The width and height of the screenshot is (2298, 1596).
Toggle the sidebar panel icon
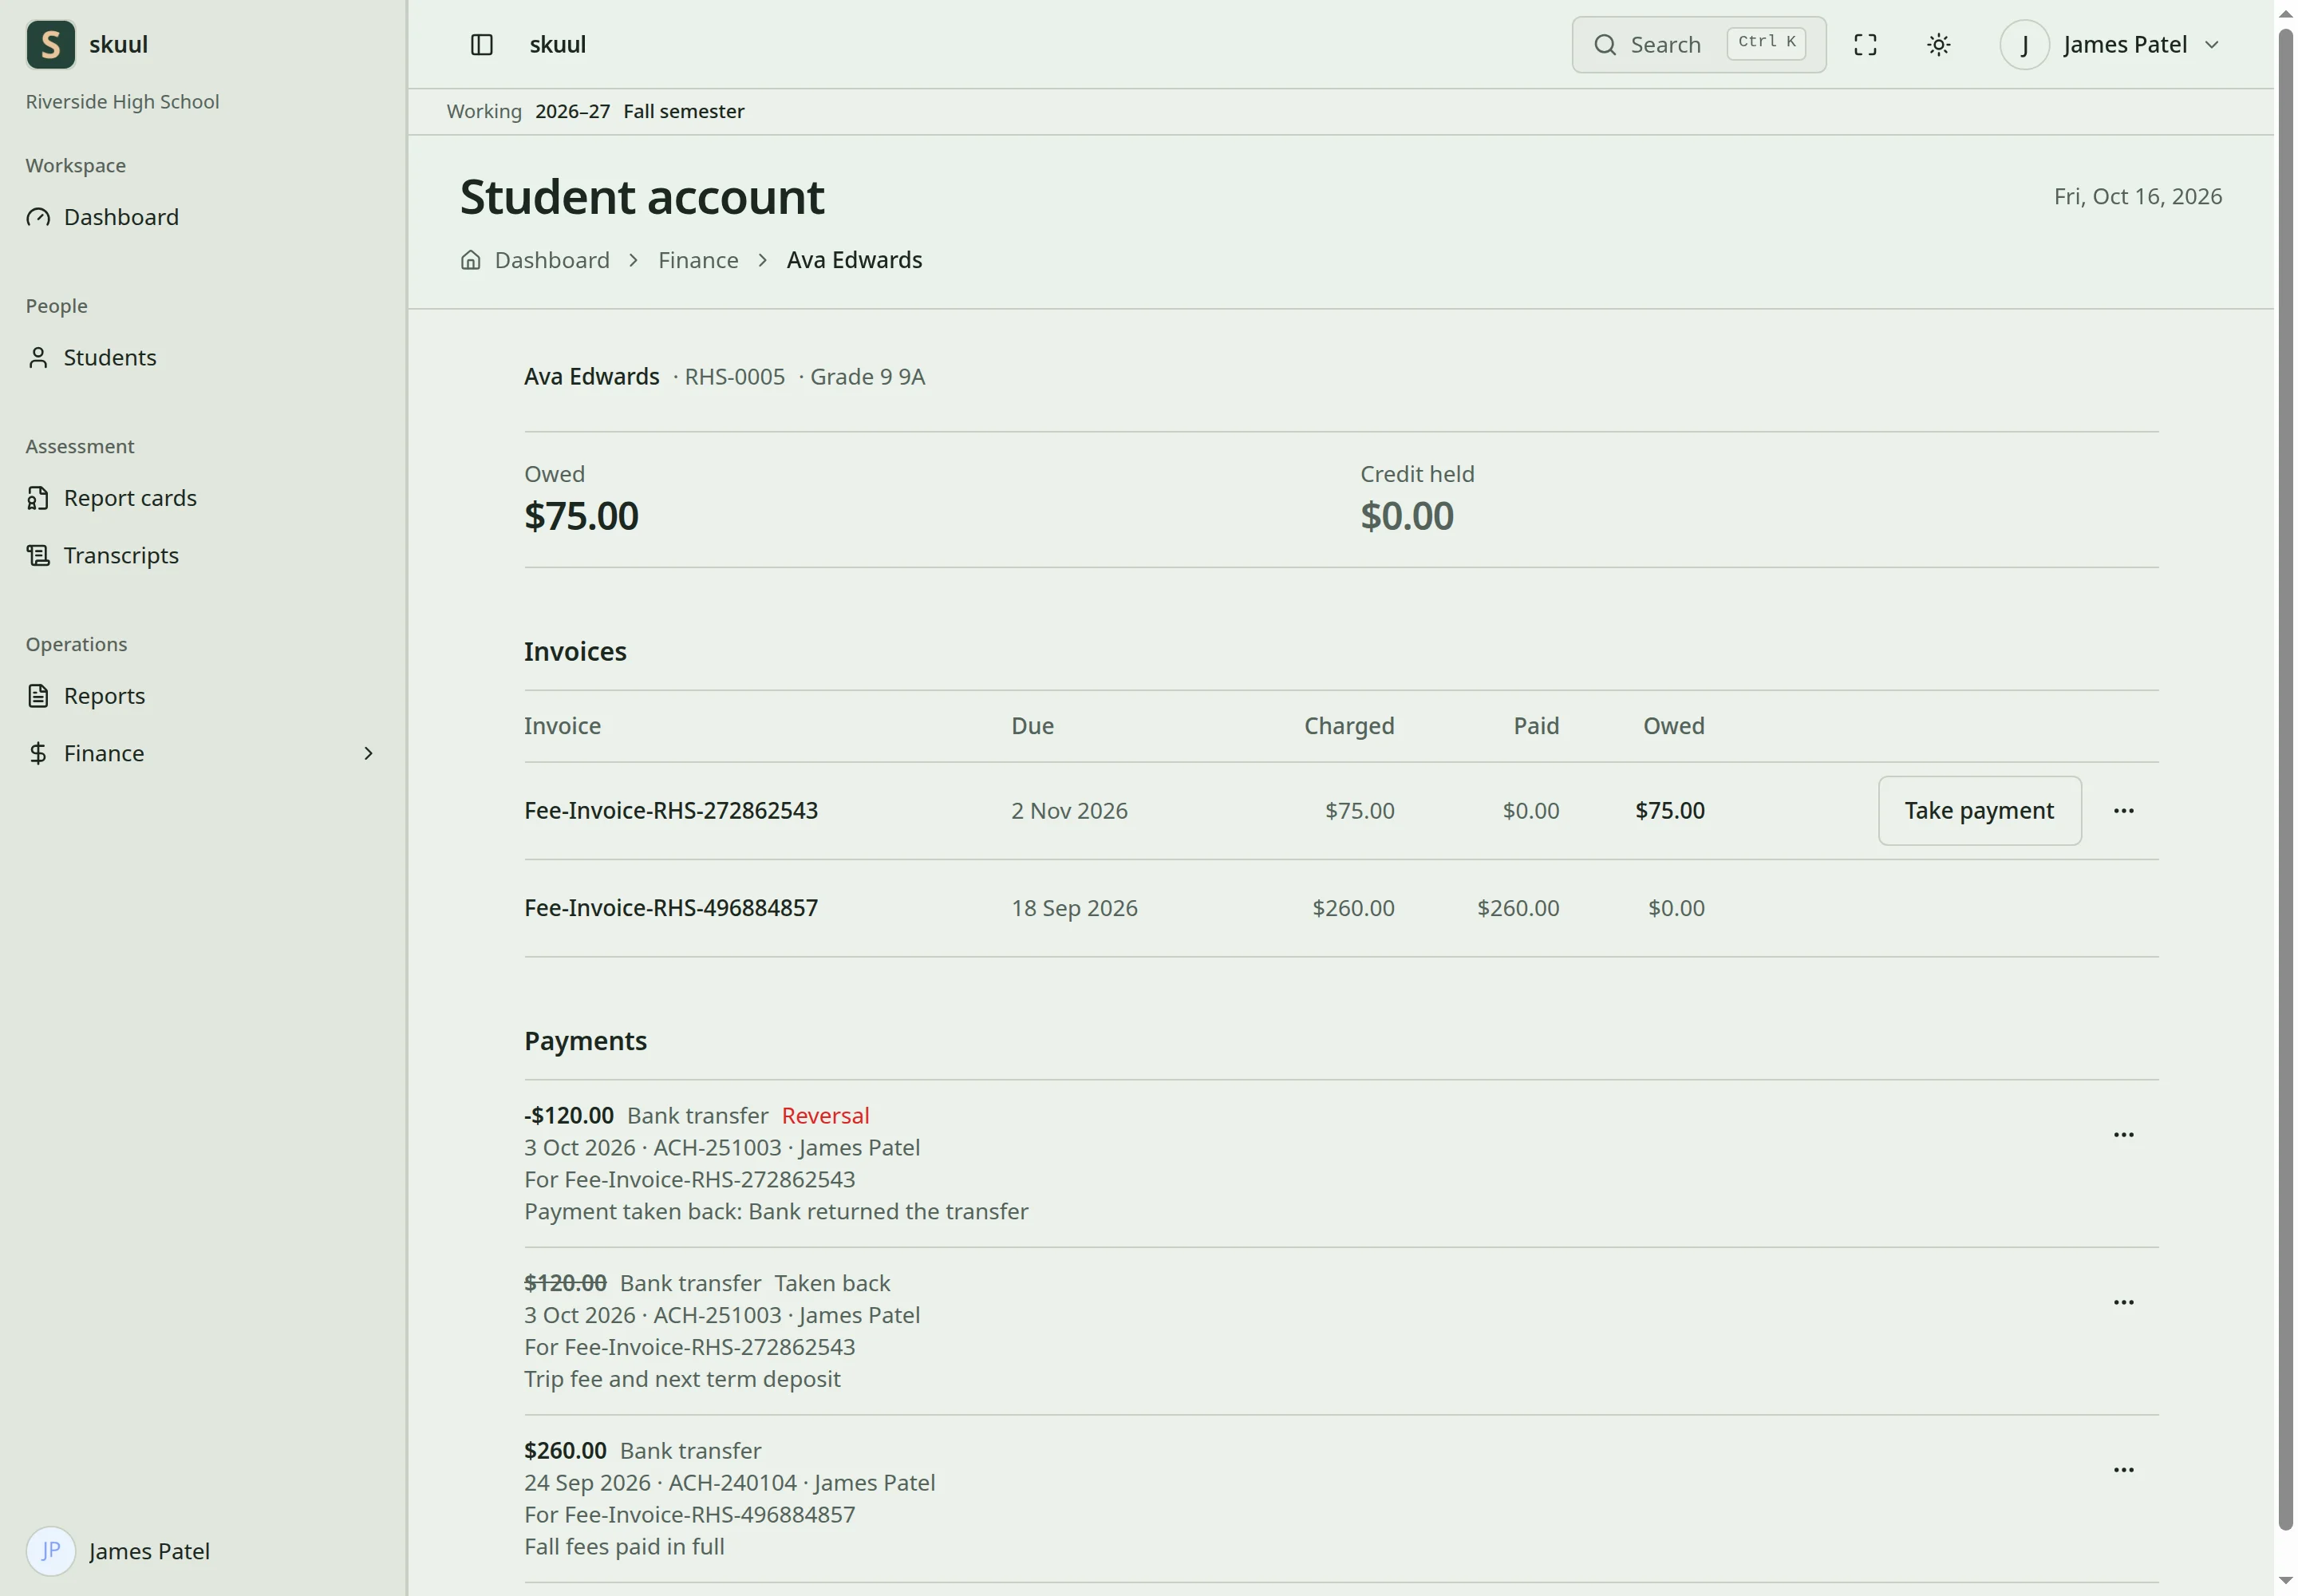tap(481, 45)
